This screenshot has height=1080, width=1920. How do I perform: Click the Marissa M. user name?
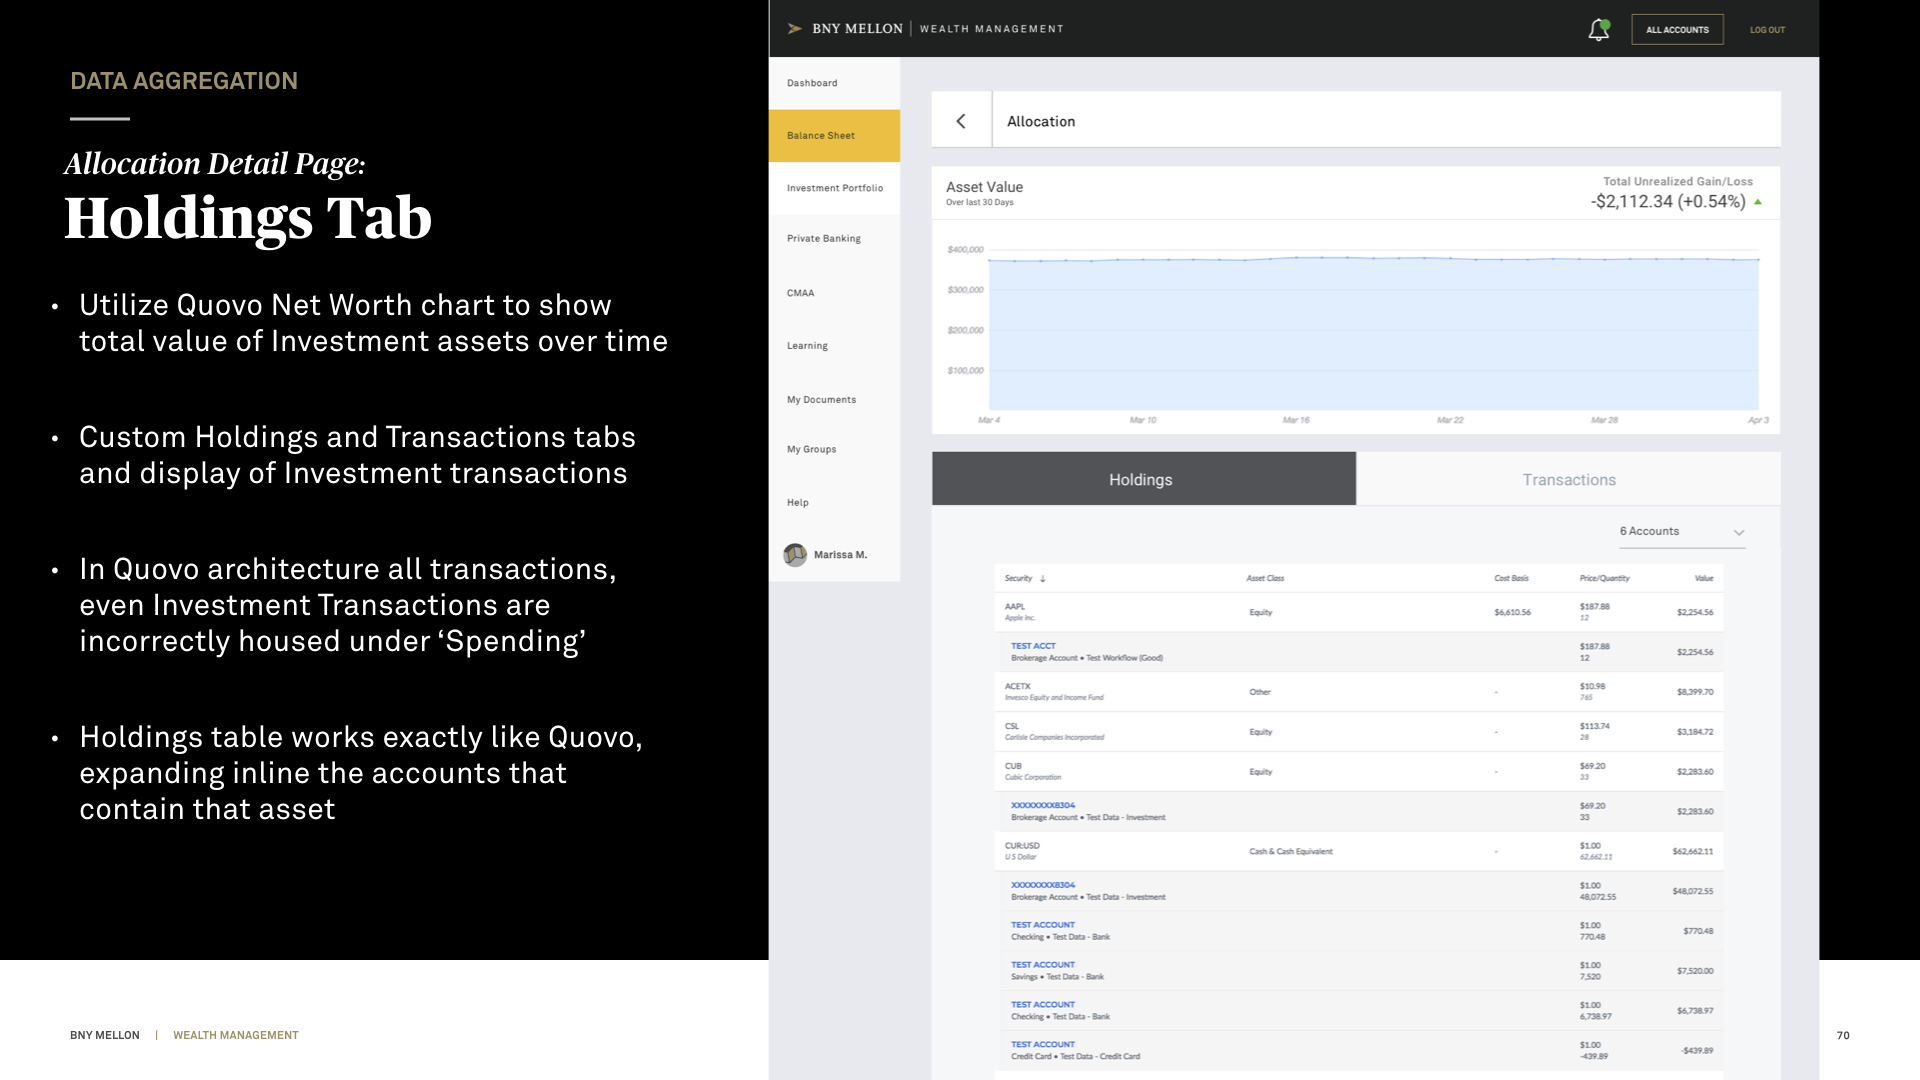pos(840,555)
